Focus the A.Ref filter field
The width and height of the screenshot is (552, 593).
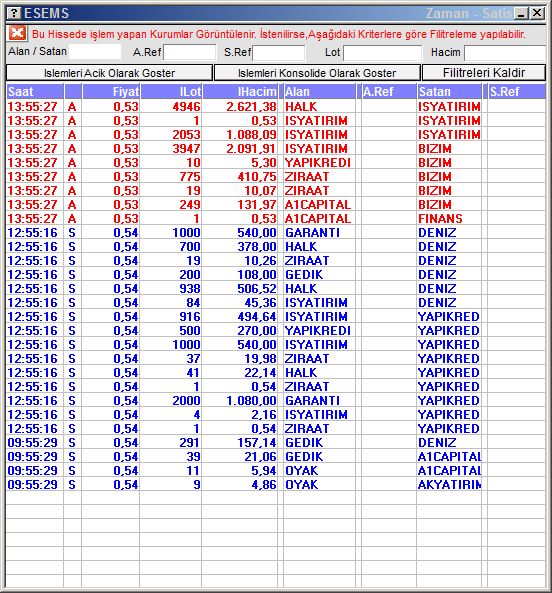[x=190, y=52]
